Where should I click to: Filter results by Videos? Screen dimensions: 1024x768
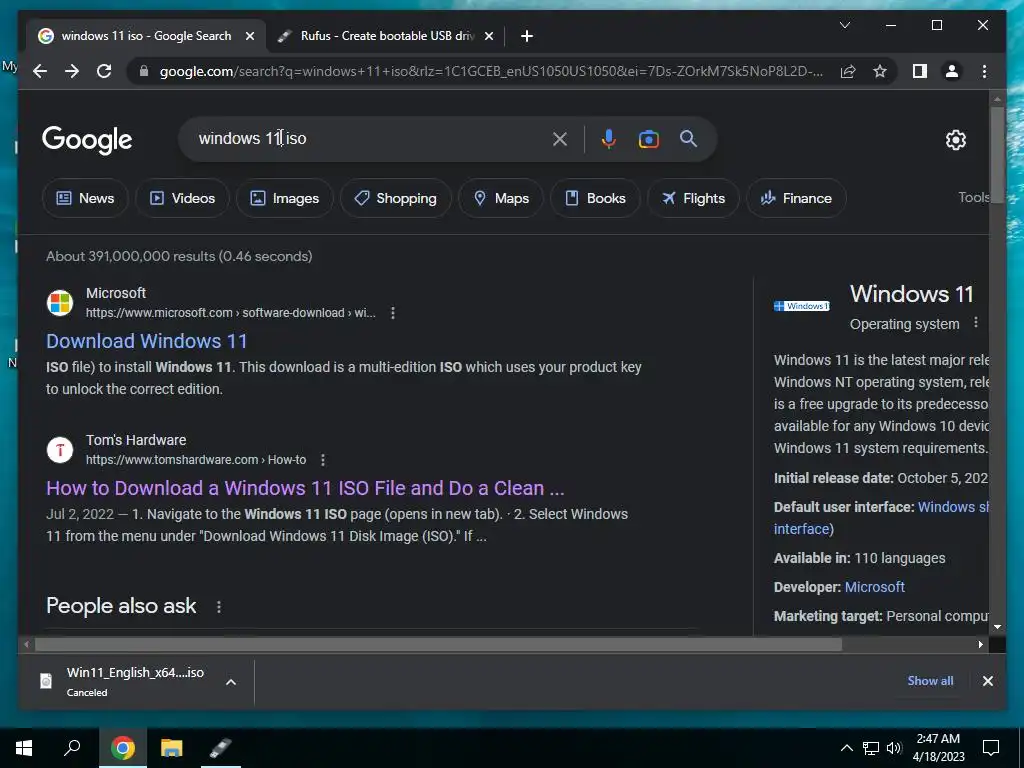coord(182,198)
